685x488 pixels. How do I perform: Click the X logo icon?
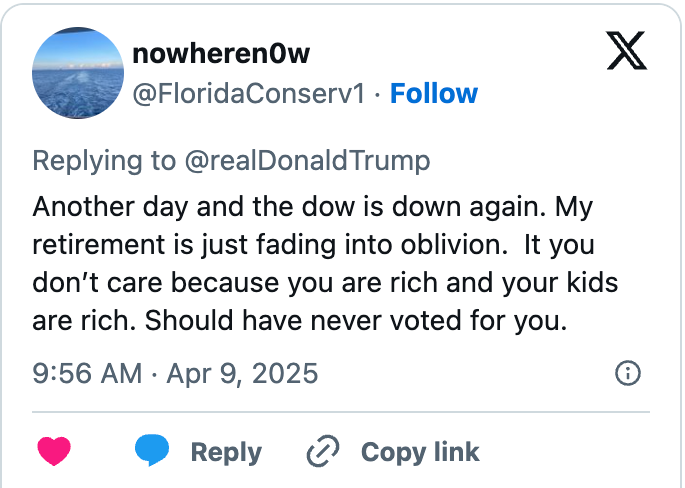(x=627, y=51)
